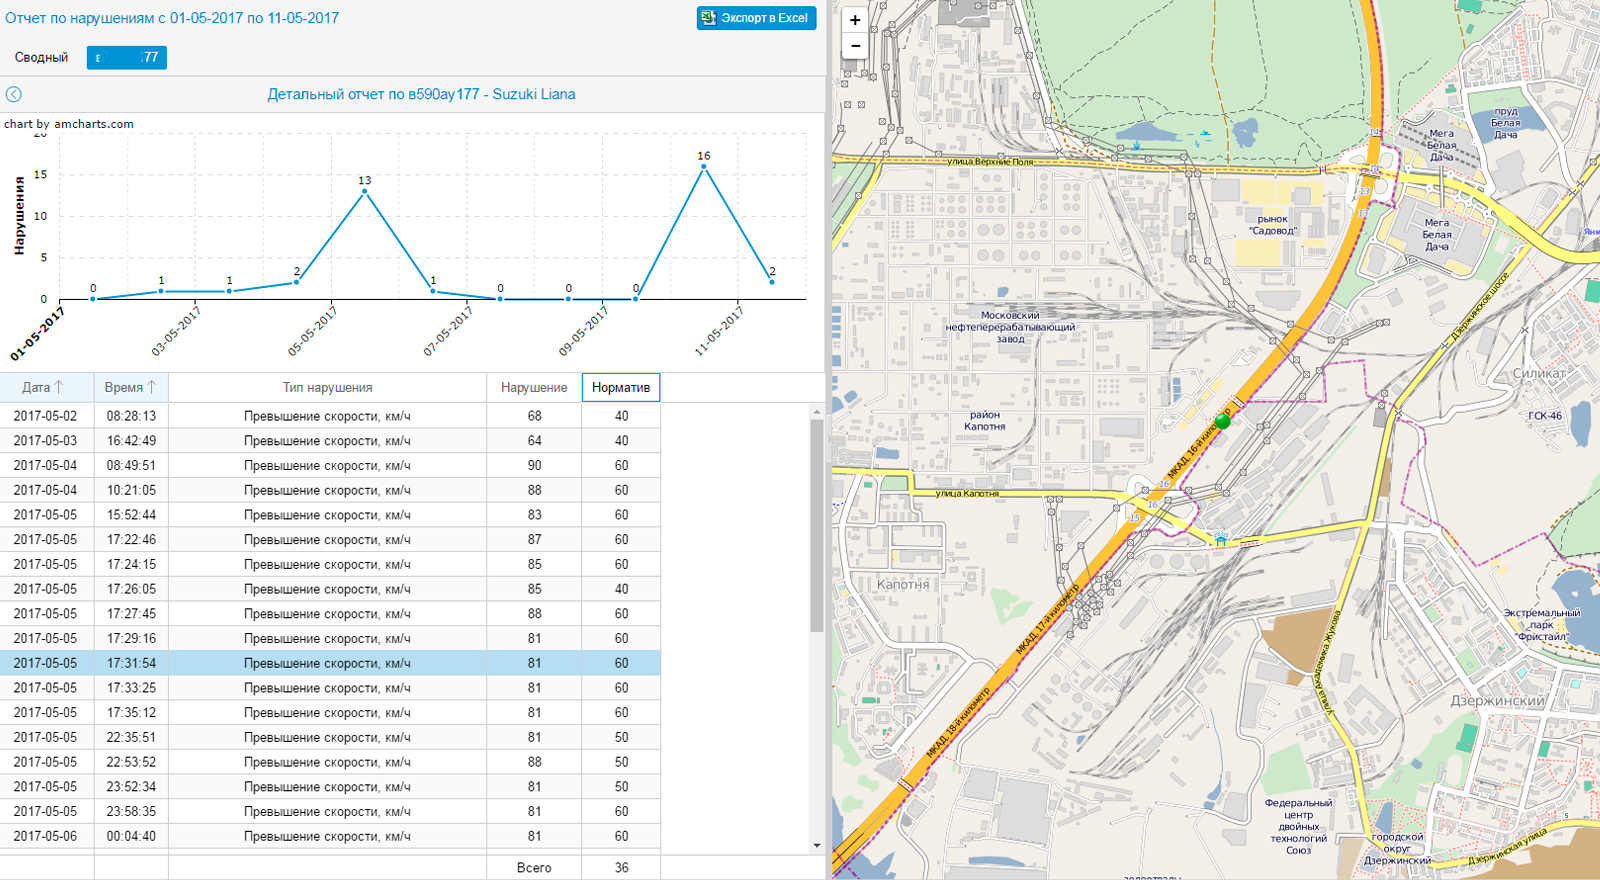Select the row with time 17:24:15
1600x880 pixels.
point(330,564)
